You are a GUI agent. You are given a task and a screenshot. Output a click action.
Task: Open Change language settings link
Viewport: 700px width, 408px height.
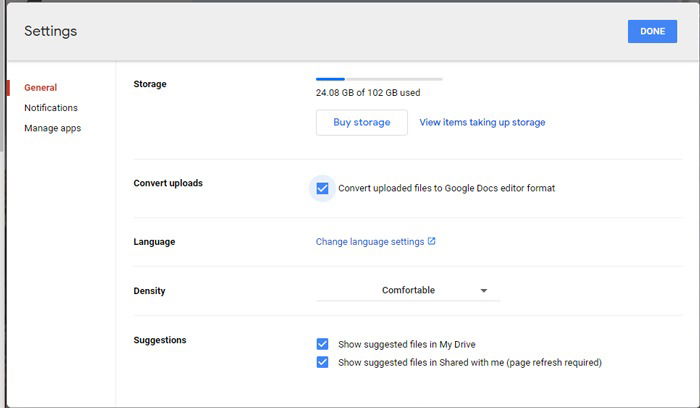click(370, 241)
